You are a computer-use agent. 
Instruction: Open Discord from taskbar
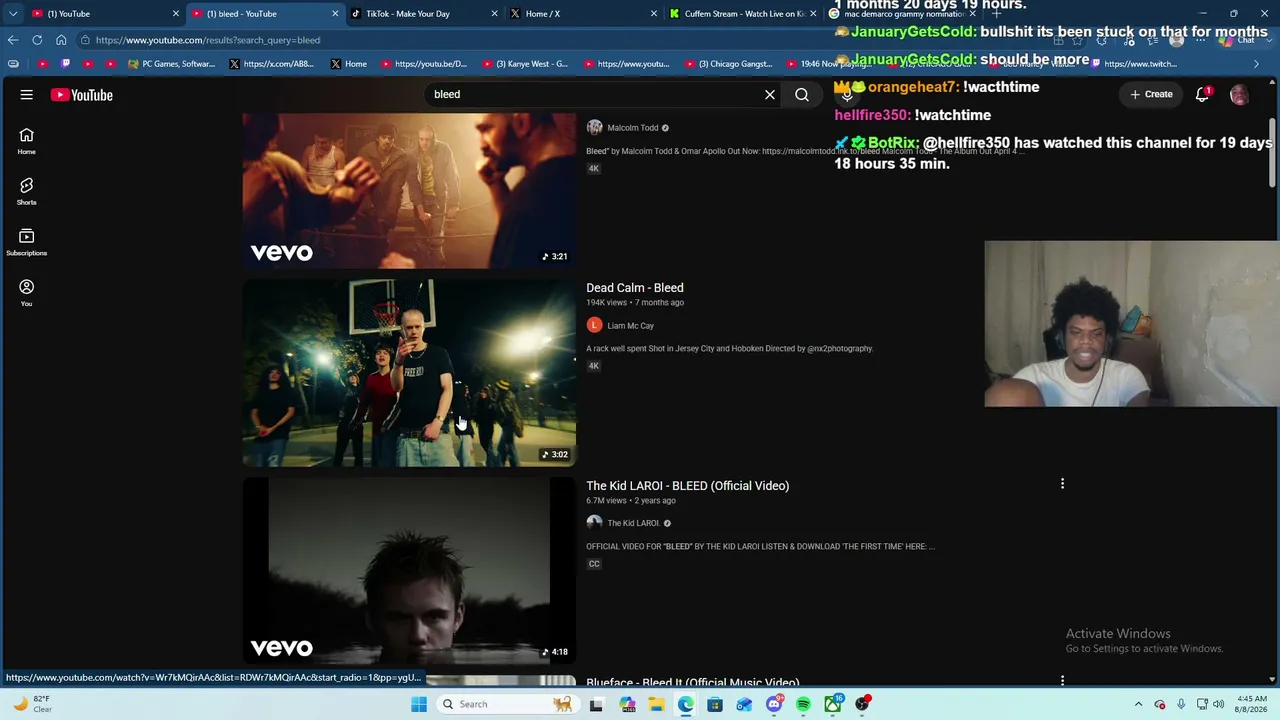pos(774,704)
